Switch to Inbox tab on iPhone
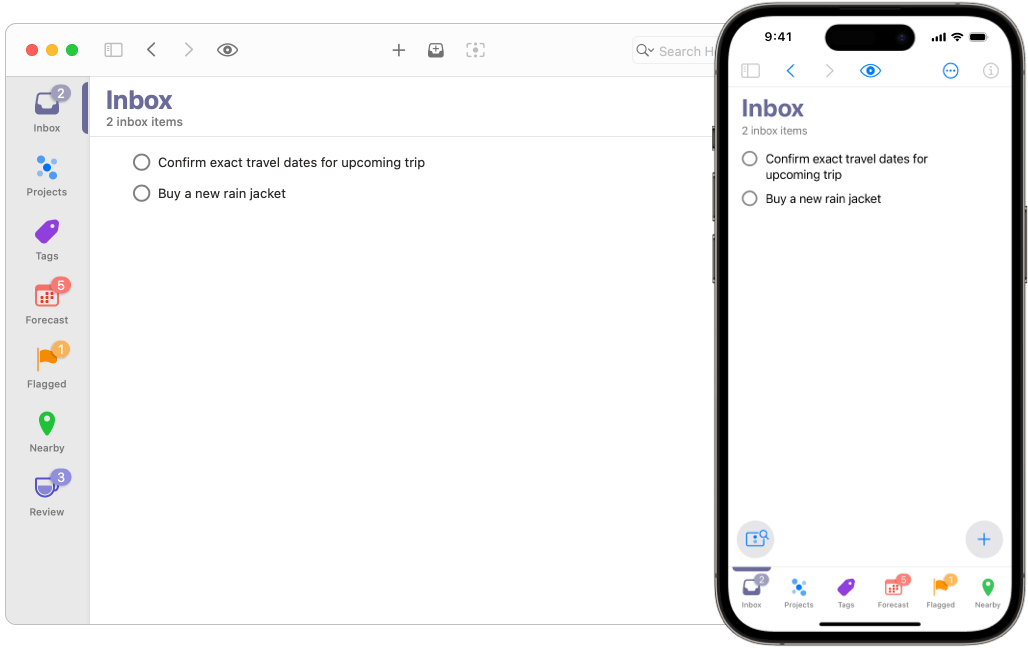Screen dimensions: 1028x648 click(x=752, y=591)
